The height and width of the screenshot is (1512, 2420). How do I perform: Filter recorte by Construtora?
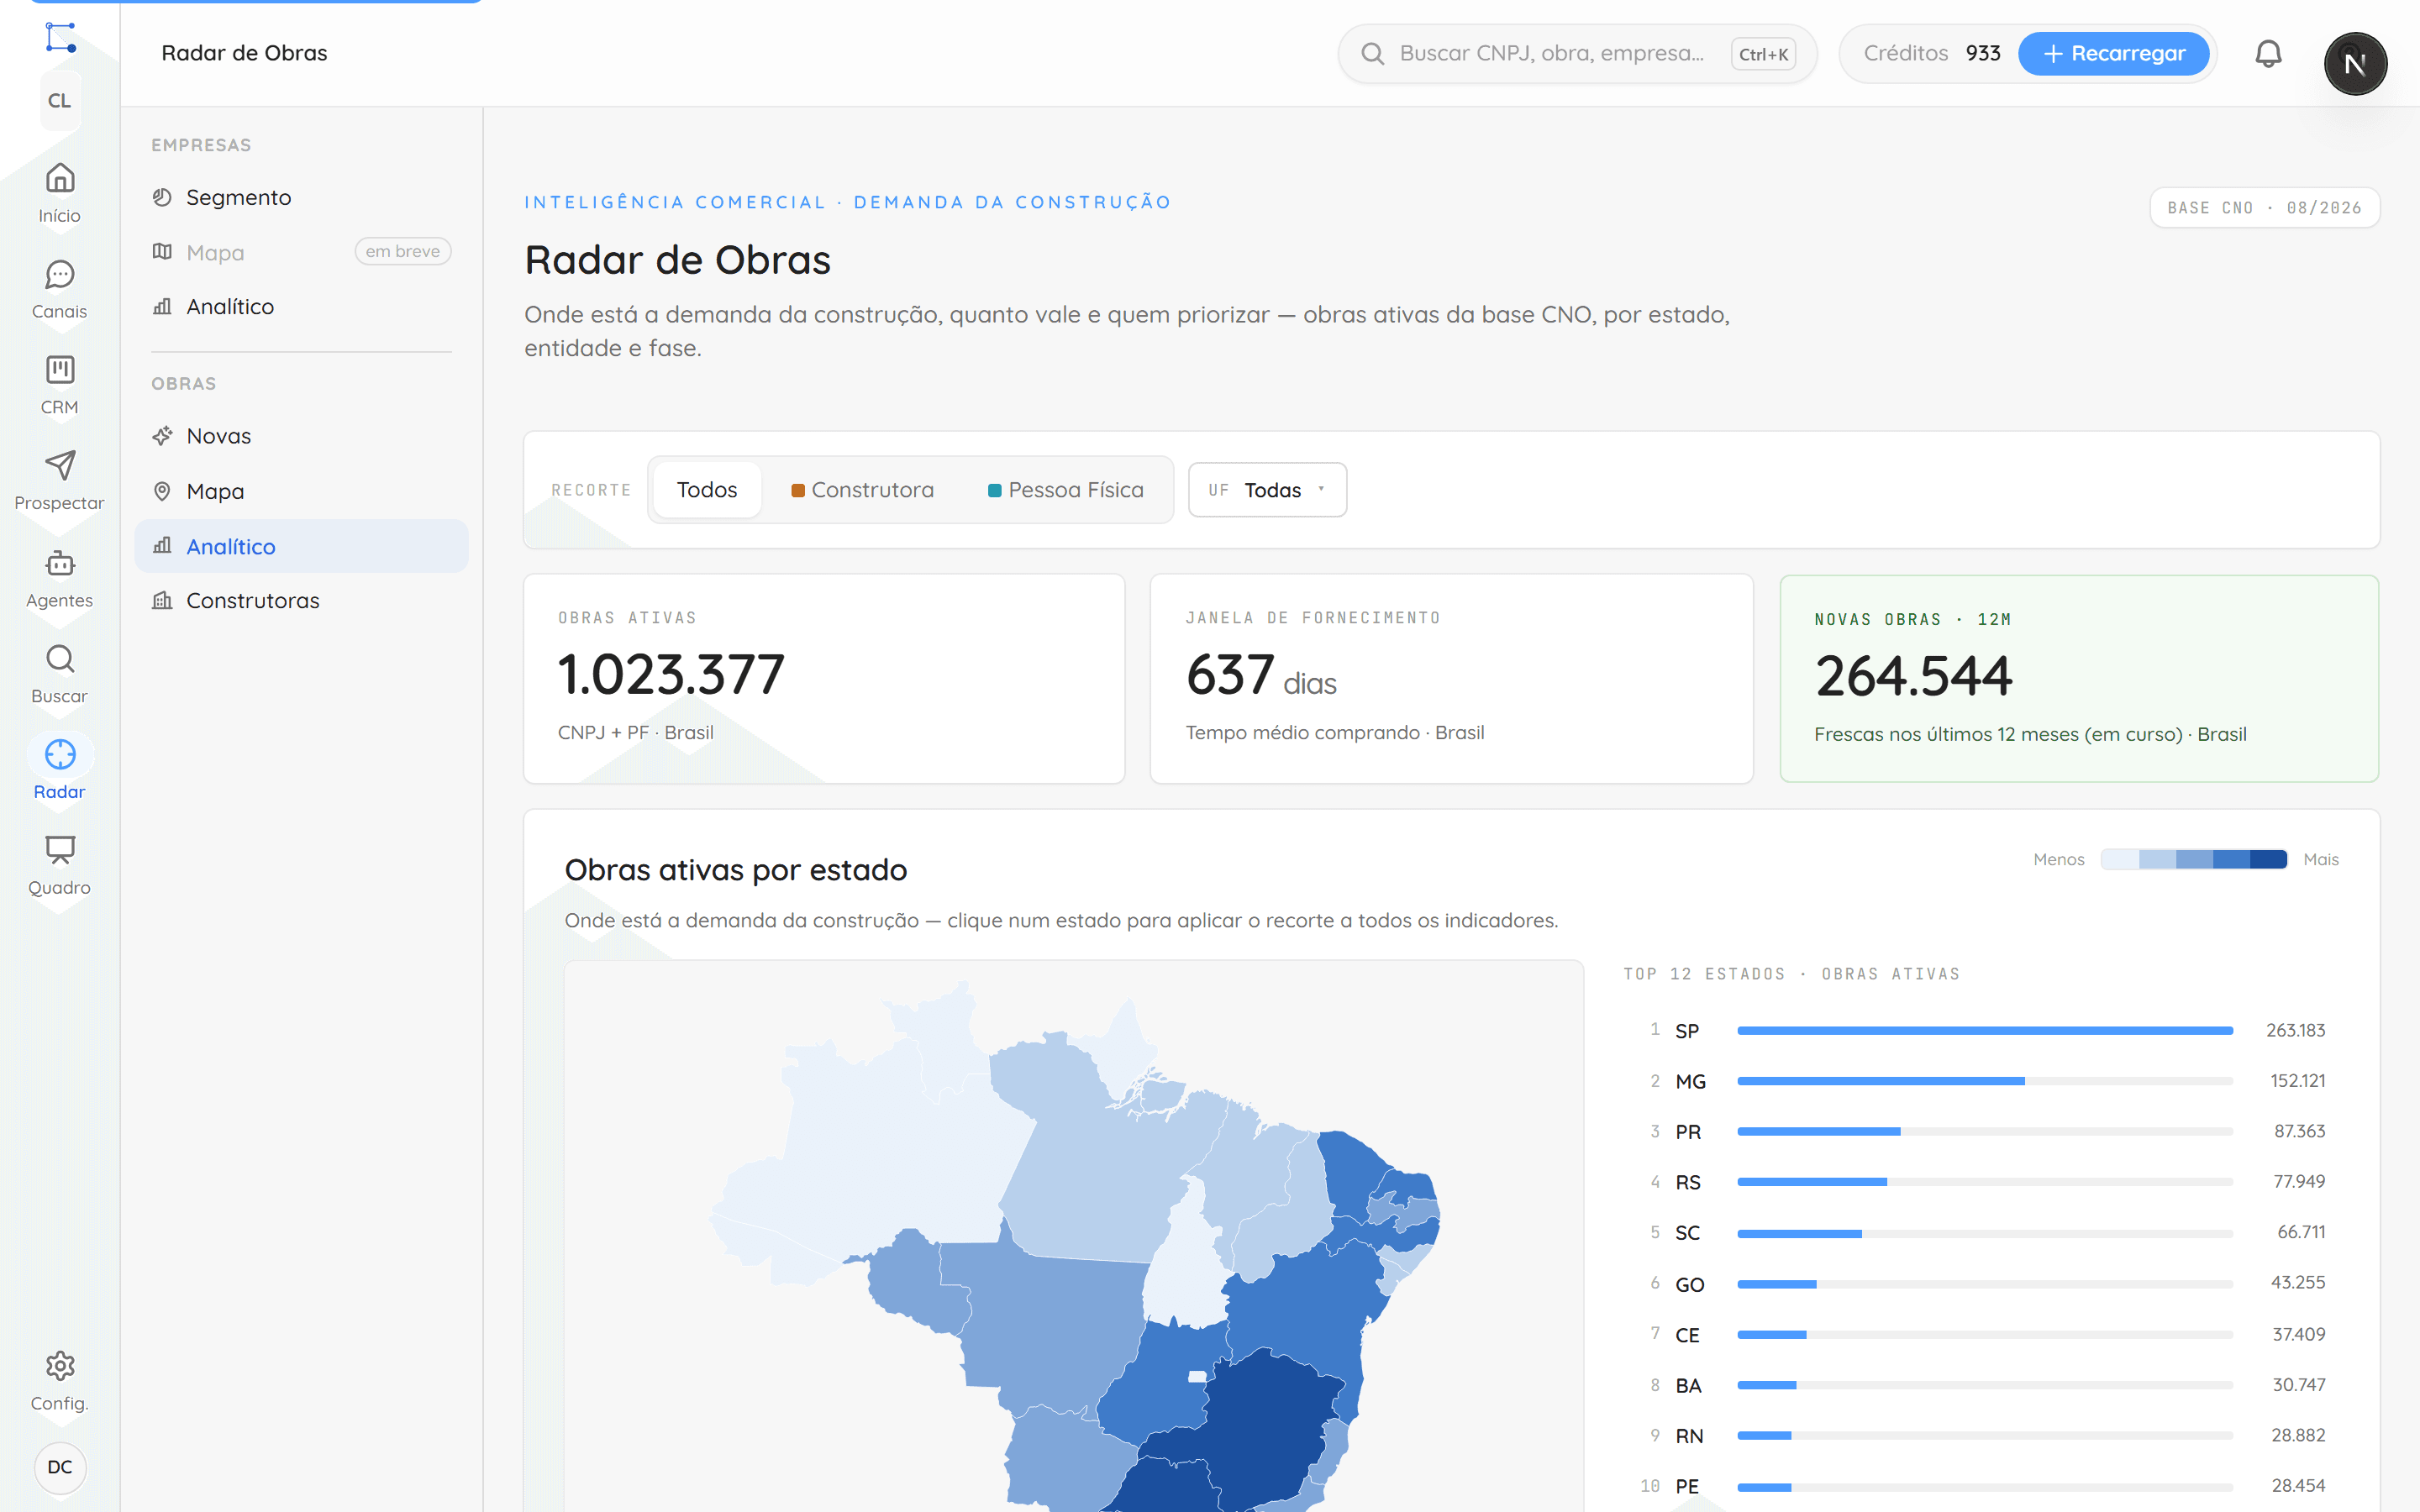pyautogui.click(x=862, y=490)
